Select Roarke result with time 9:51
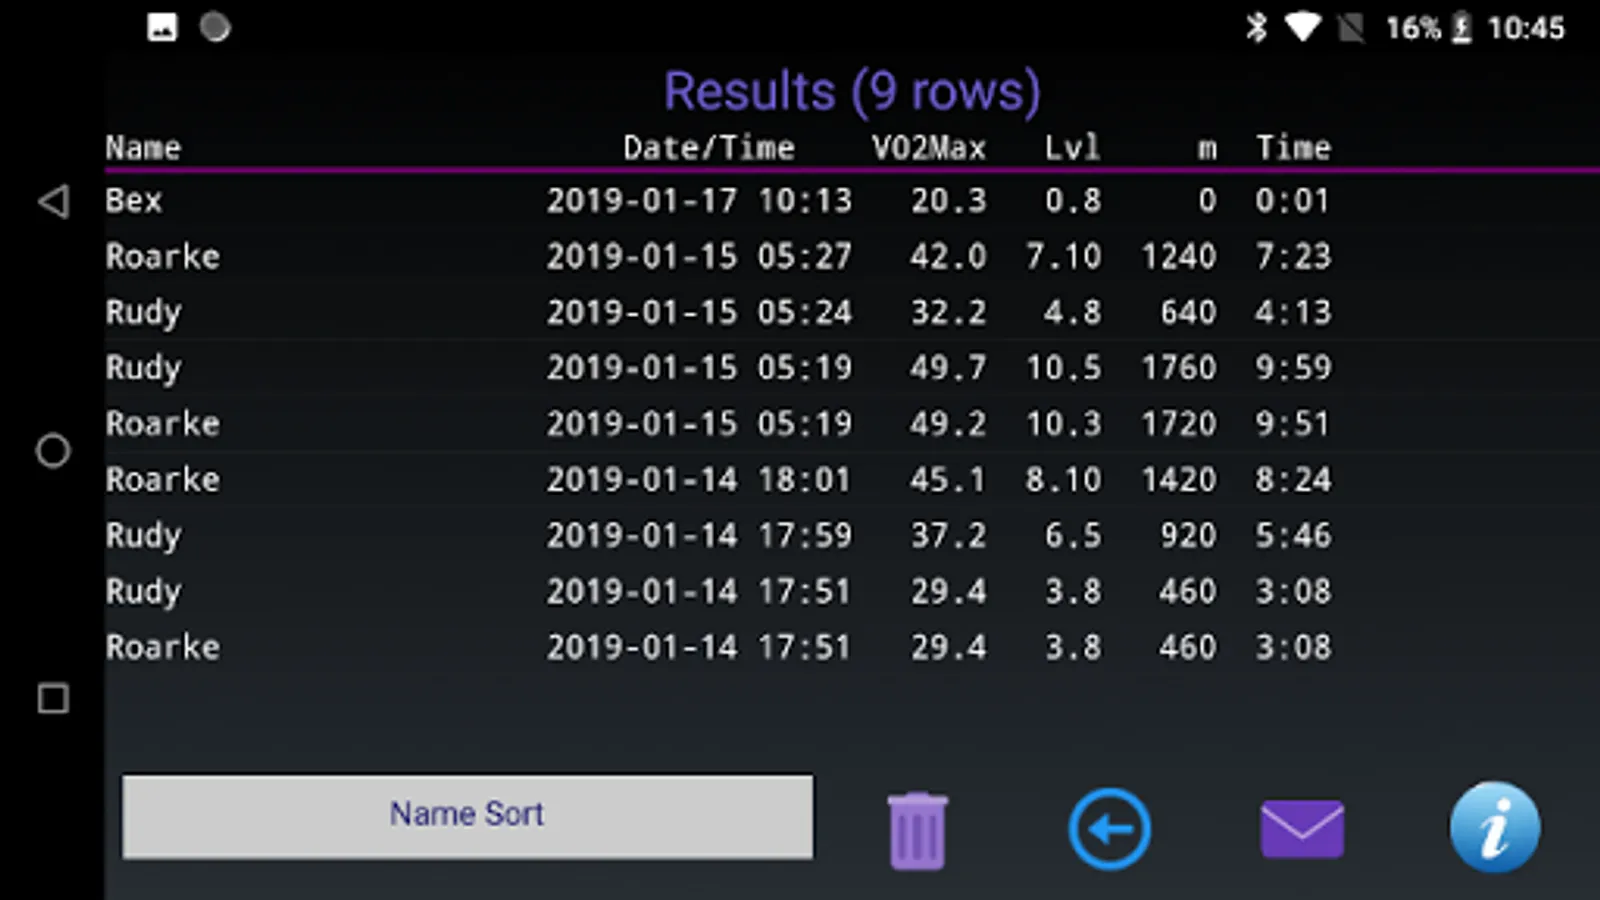The height and width of the screenshot is (900, 1600). pos(700,424)
